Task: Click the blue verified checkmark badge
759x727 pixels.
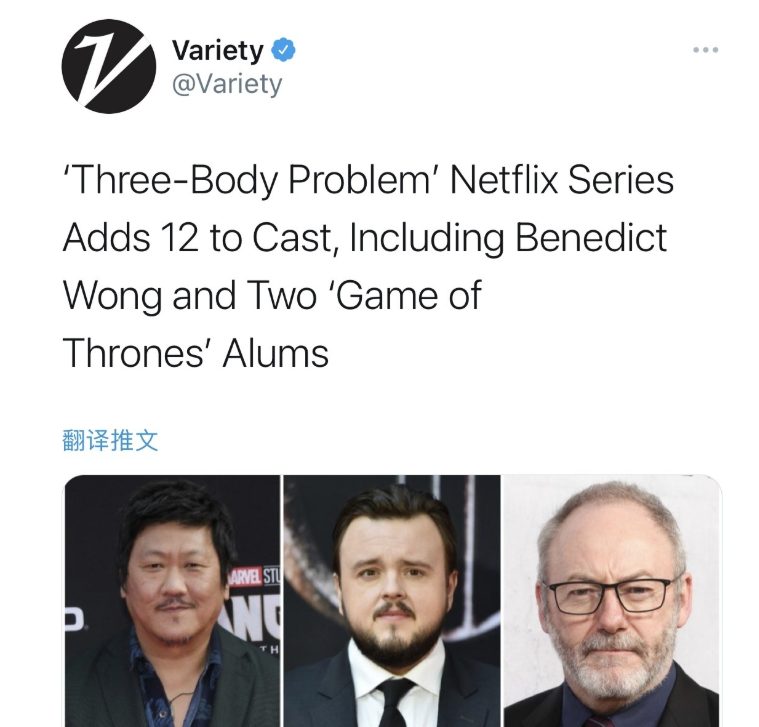Action: (x=283, y=49)
